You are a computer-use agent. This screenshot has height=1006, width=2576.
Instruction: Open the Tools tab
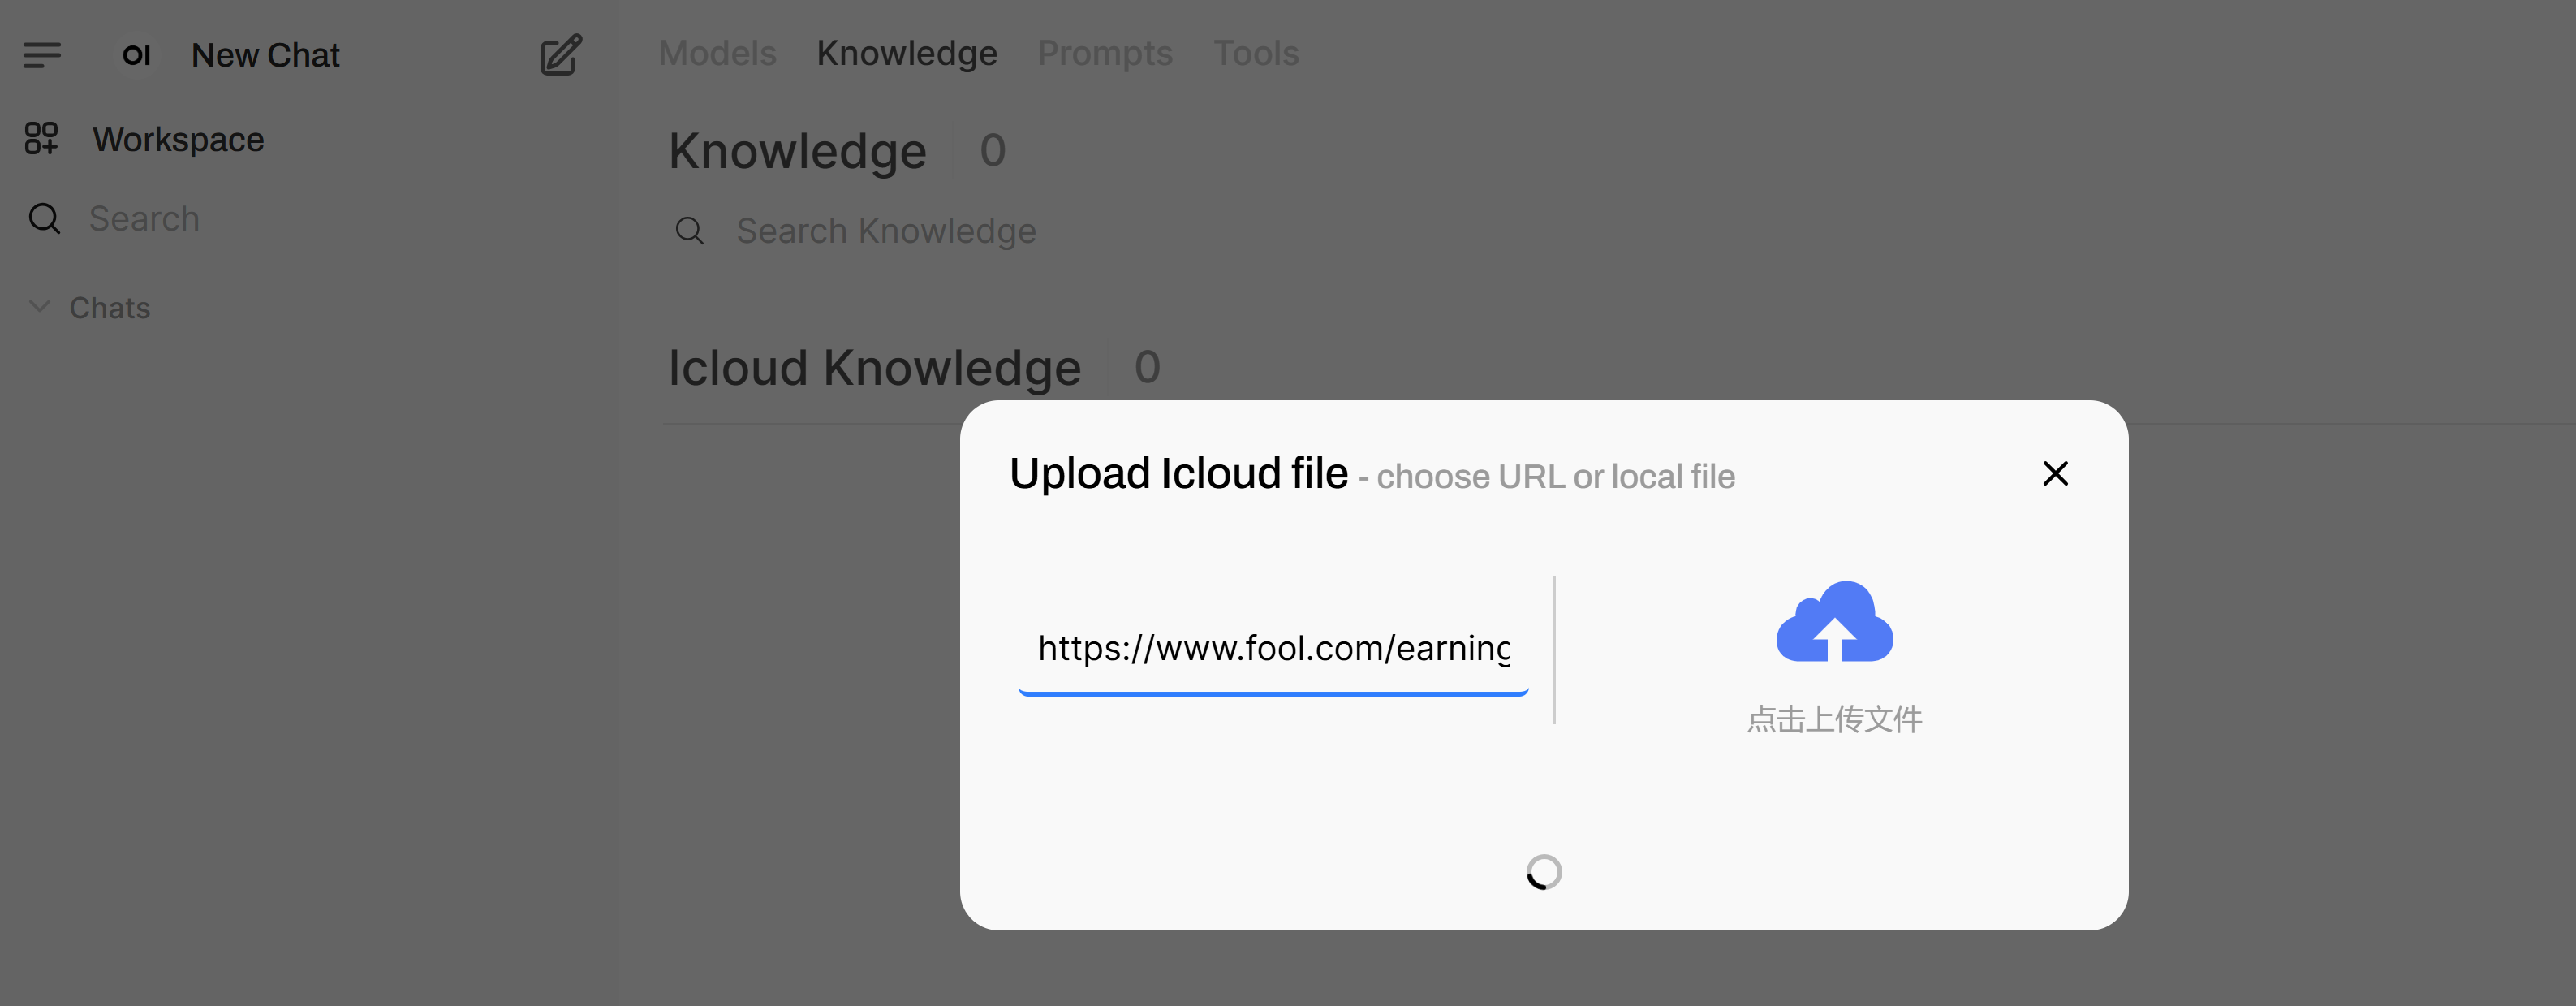1255,53
